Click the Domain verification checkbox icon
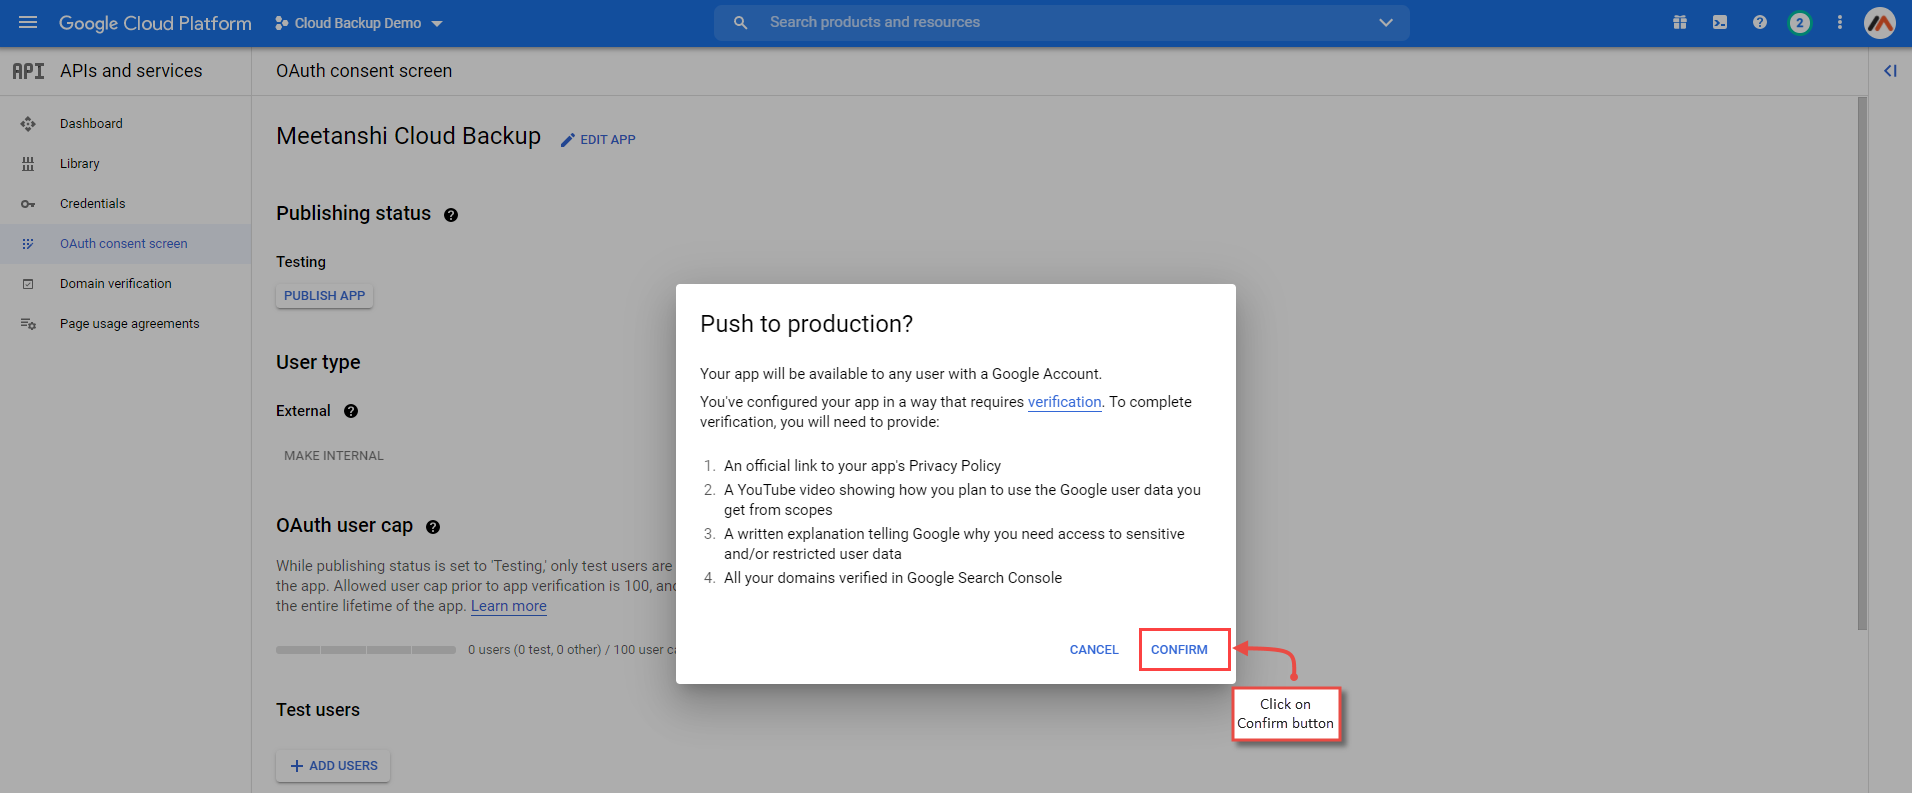Image resolution: width=1912 pixels, height=793 pixels. click(x=28, y=284)
